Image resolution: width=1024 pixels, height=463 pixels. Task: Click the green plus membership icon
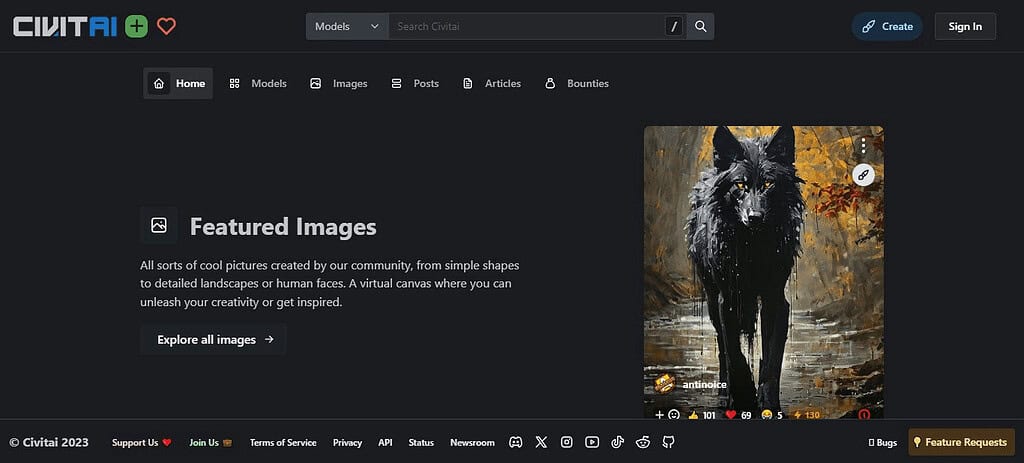(136, 26)
